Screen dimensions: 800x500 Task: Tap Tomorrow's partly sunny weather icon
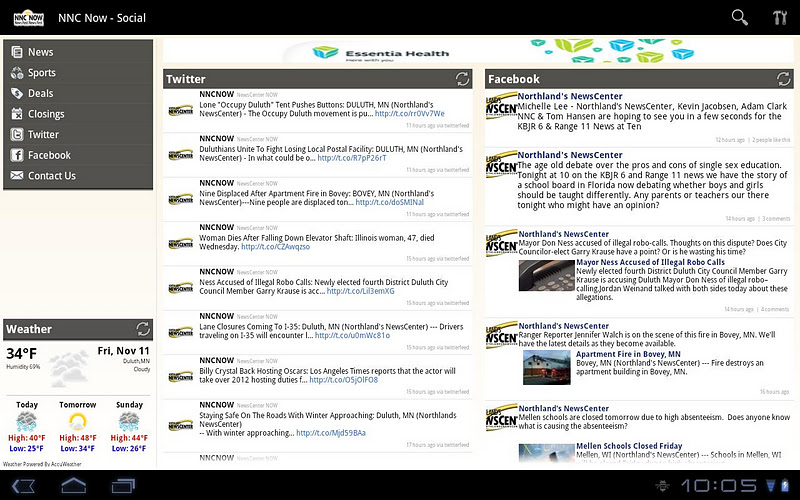78,422
